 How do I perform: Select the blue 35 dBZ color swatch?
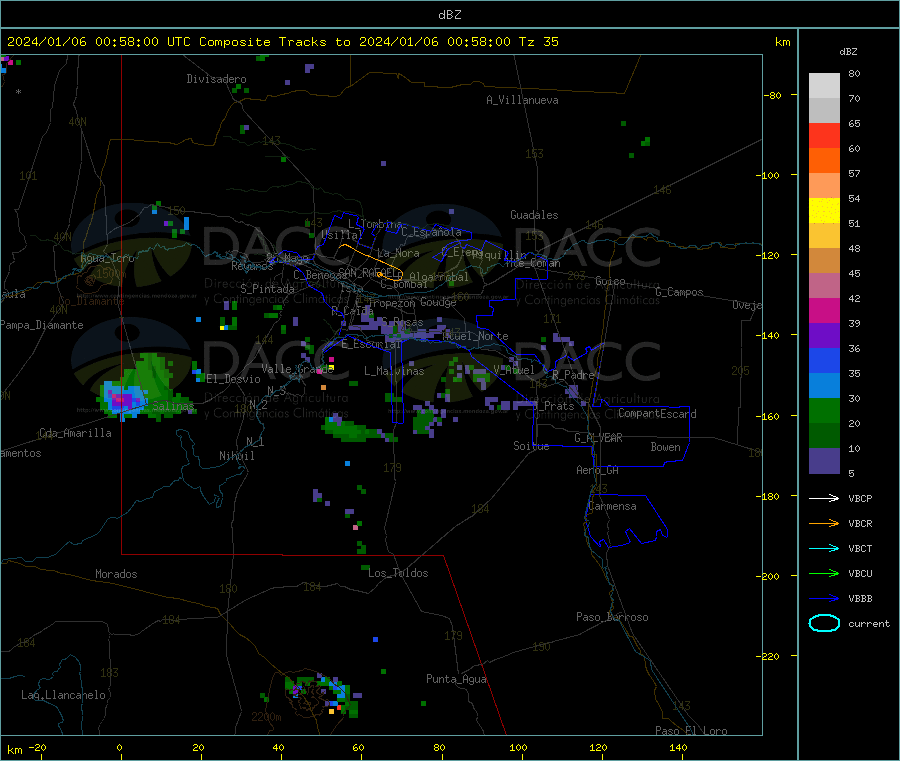(x=824, y=360)
